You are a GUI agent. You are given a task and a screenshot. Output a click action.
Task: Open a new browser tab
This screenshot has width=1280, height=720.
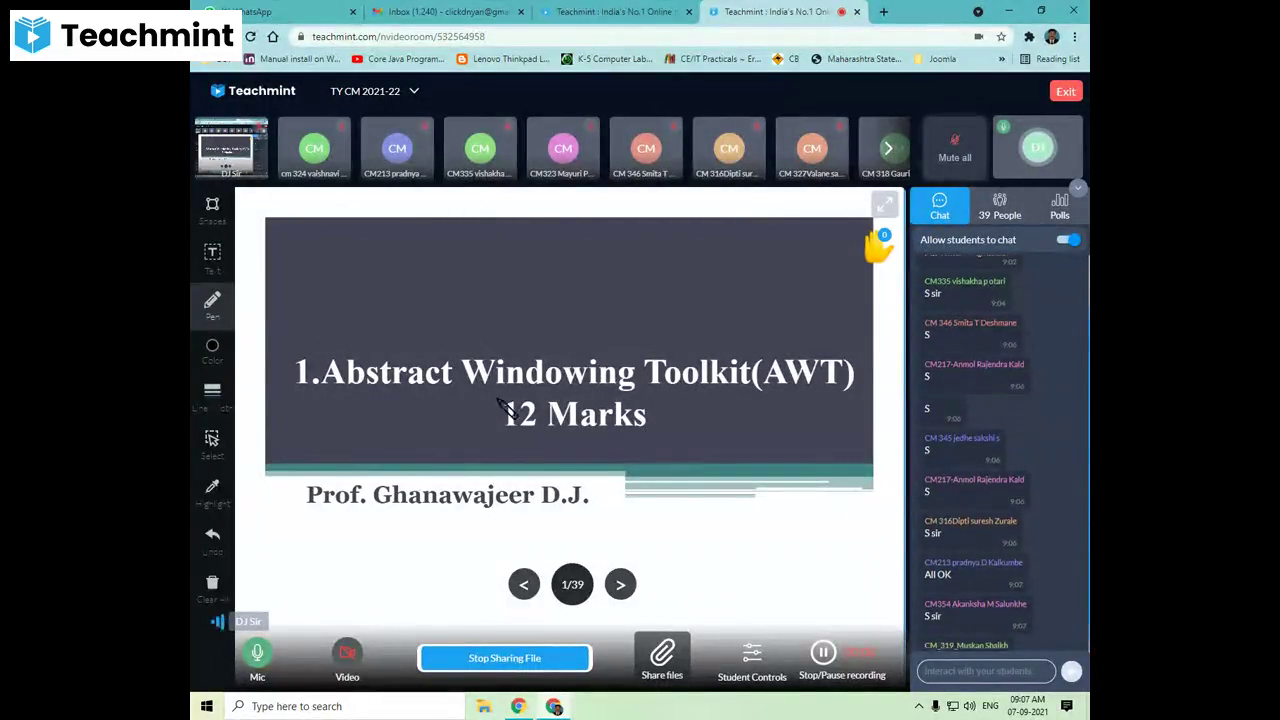pyautogui.click(x=884, y=12)
